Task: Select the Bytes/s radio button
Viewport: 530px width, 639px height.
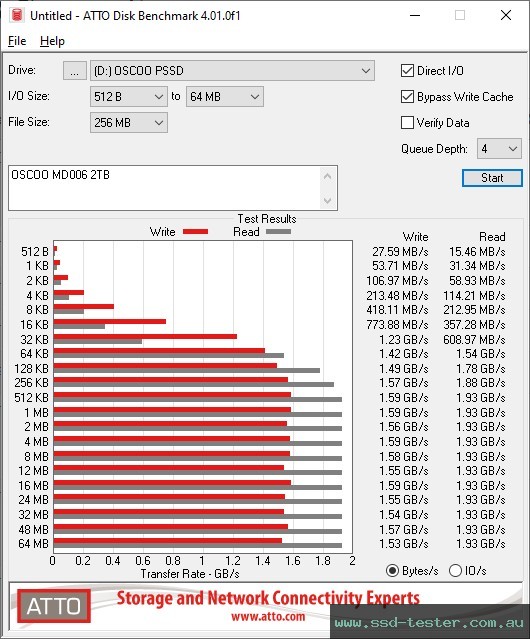Action: 392,571
